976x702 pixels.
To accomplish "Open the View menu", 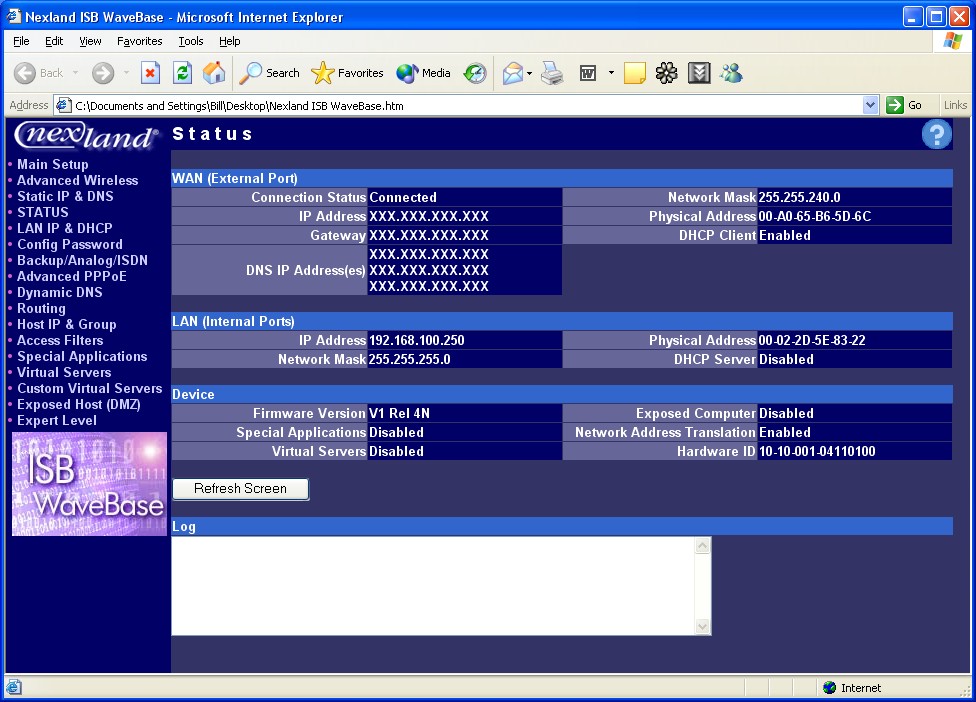I will (90, 41).
